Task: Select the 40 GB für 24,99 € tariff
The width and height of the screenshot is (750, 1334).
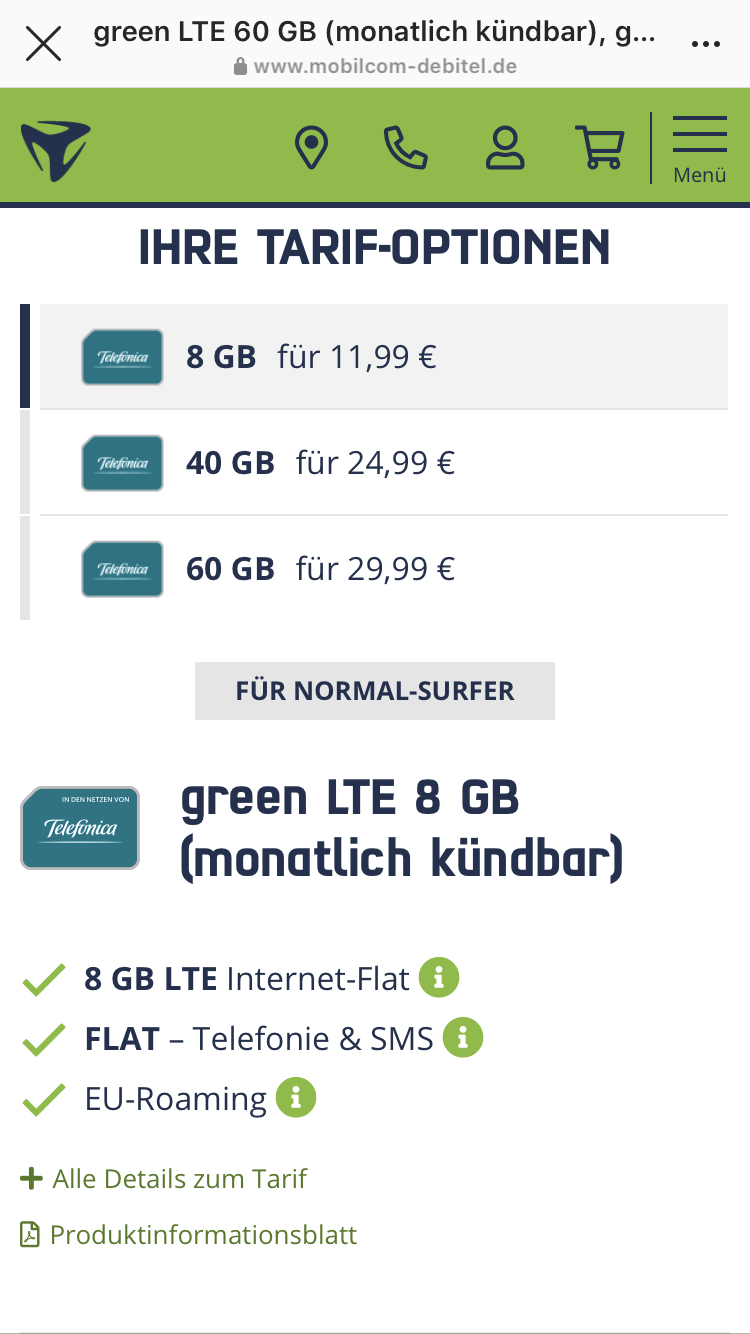Action: [x=384, y=463]
